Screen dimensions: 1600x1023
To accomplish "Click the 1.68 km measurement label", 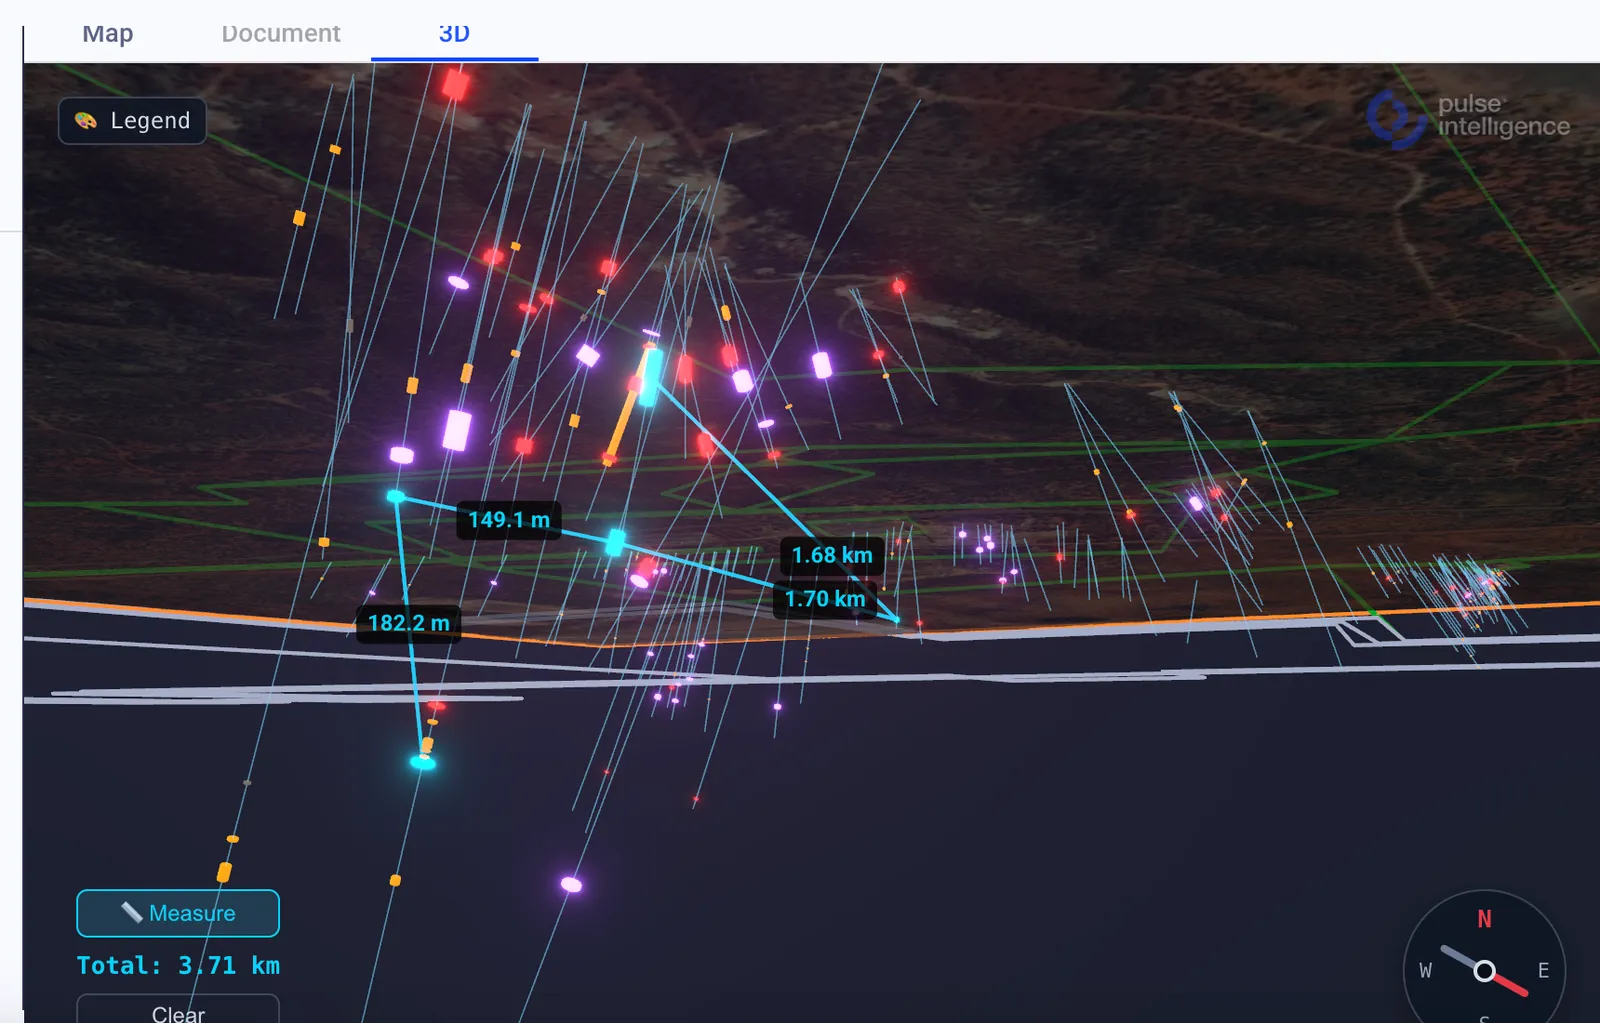I will (x=832, y=555).
